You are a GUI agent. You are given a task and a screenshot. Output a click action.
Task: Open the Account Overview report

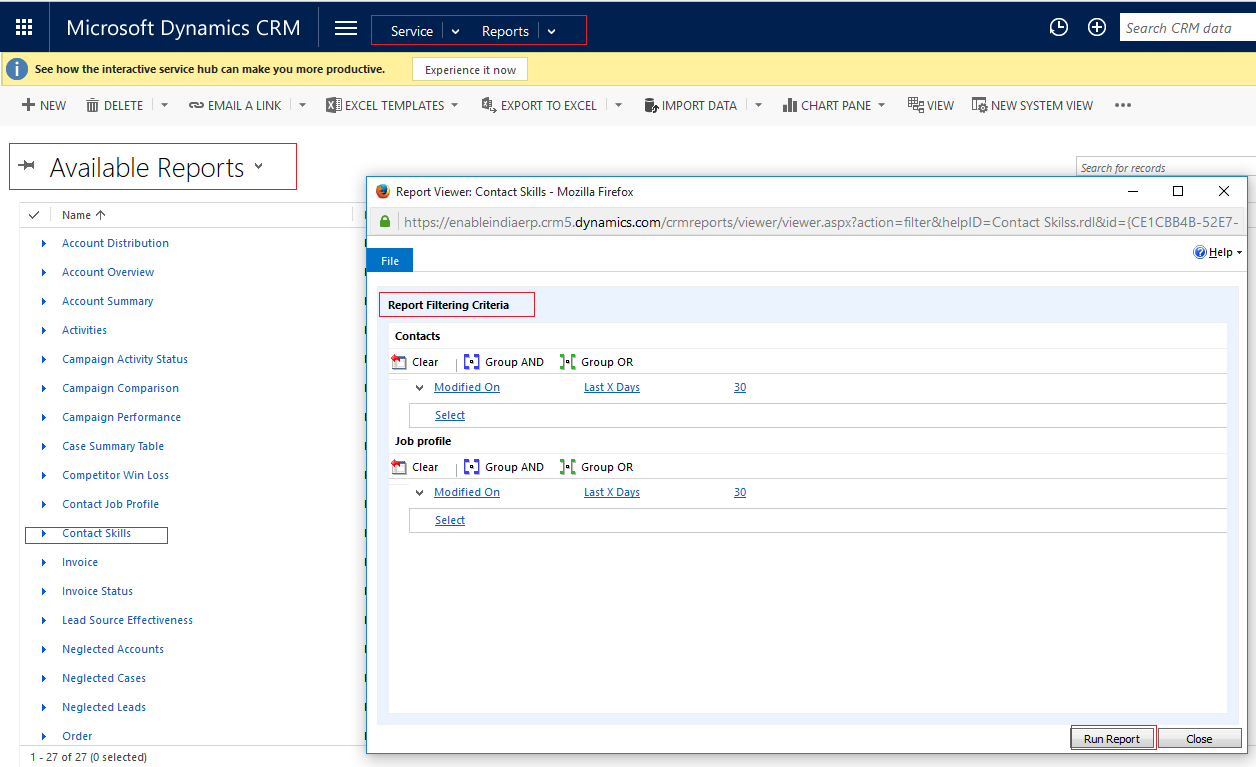pyautogui.click(x=108, y=272)
